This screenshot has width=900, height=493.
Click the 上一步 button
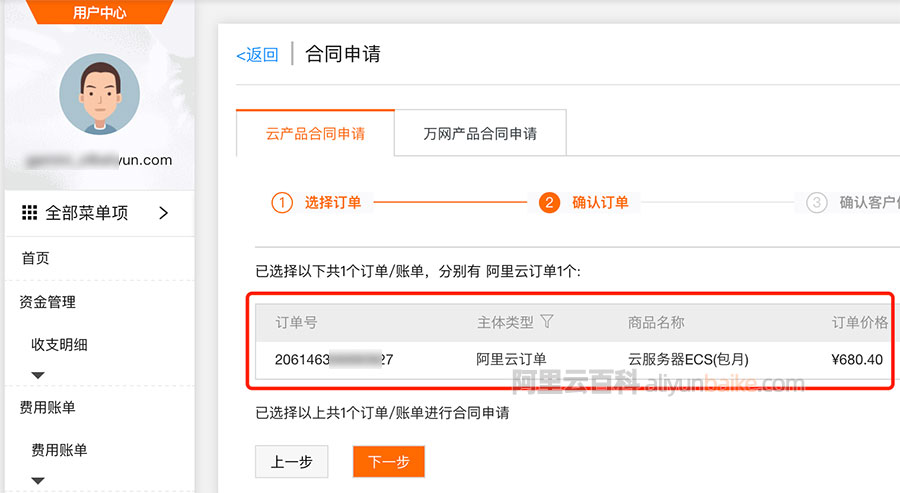point(292,461)
